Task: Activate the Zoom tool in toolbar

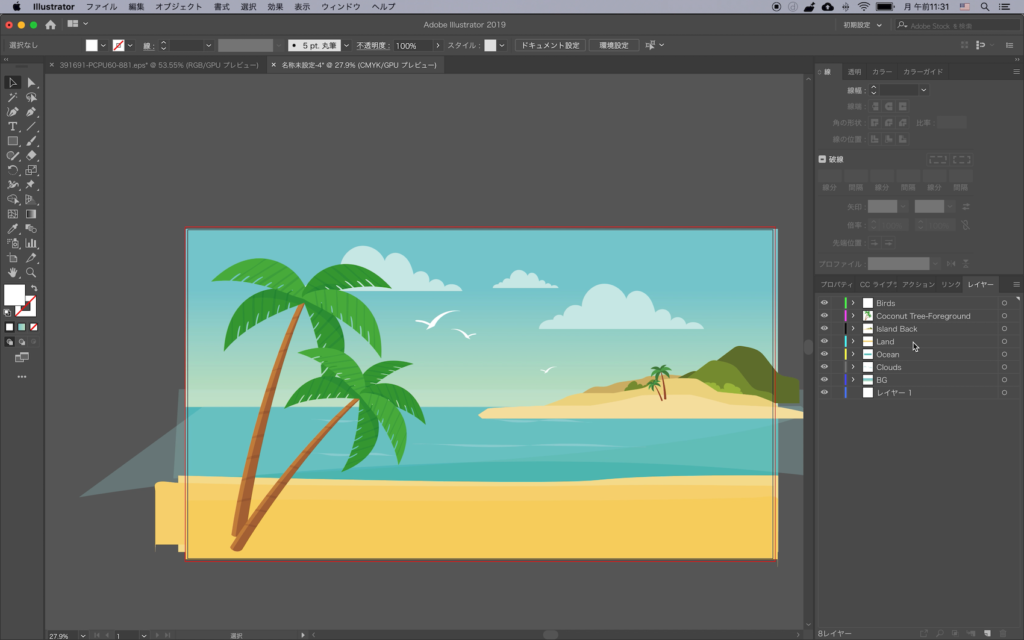Action: pyautogui.click(x=32, y=272)
